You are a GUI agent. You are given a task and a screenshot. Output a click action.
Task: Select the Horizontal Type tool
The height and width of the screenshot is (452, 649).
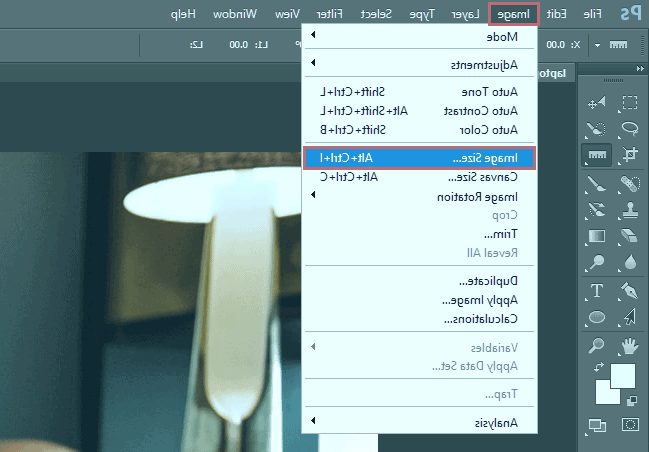(597, 291)
